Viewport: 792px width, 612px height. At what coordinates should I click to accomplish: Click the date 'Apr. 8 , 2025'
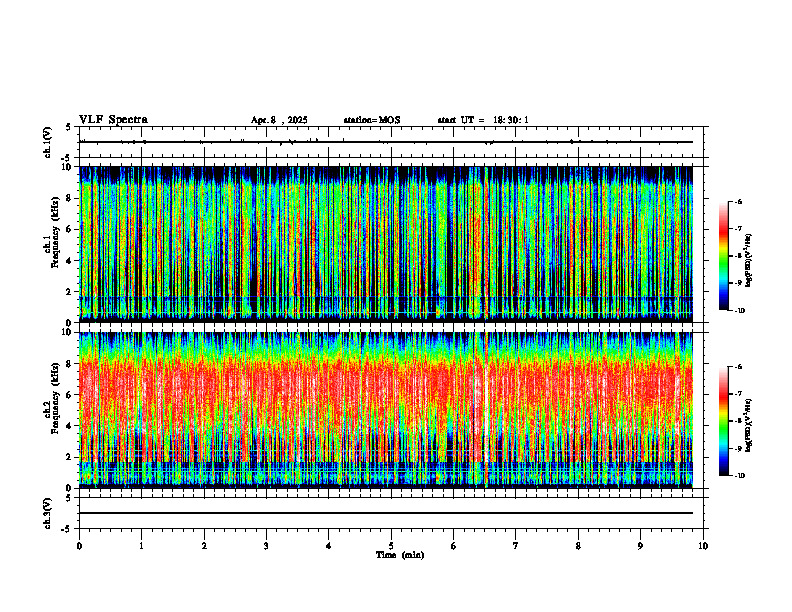click(x=279, y=120)
